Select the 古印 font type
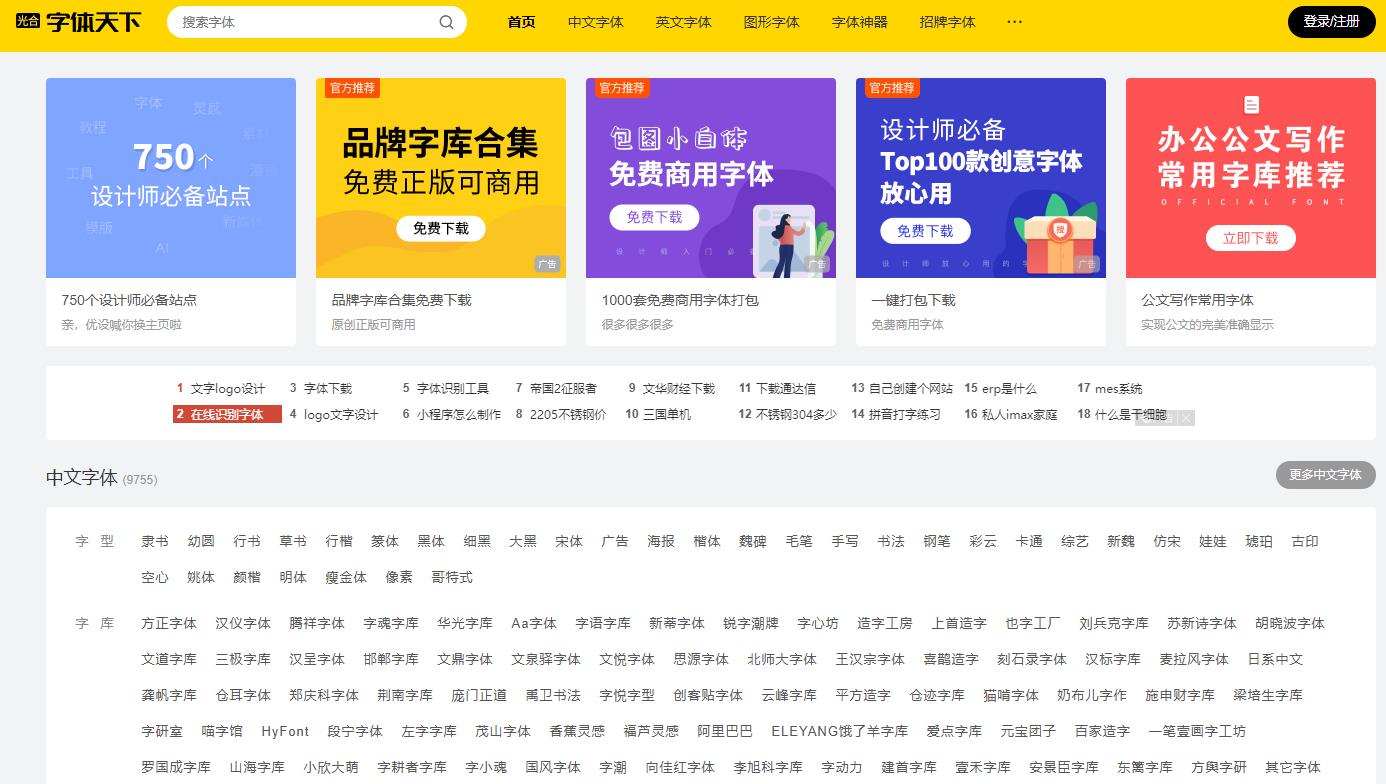 coord(1305,541)
